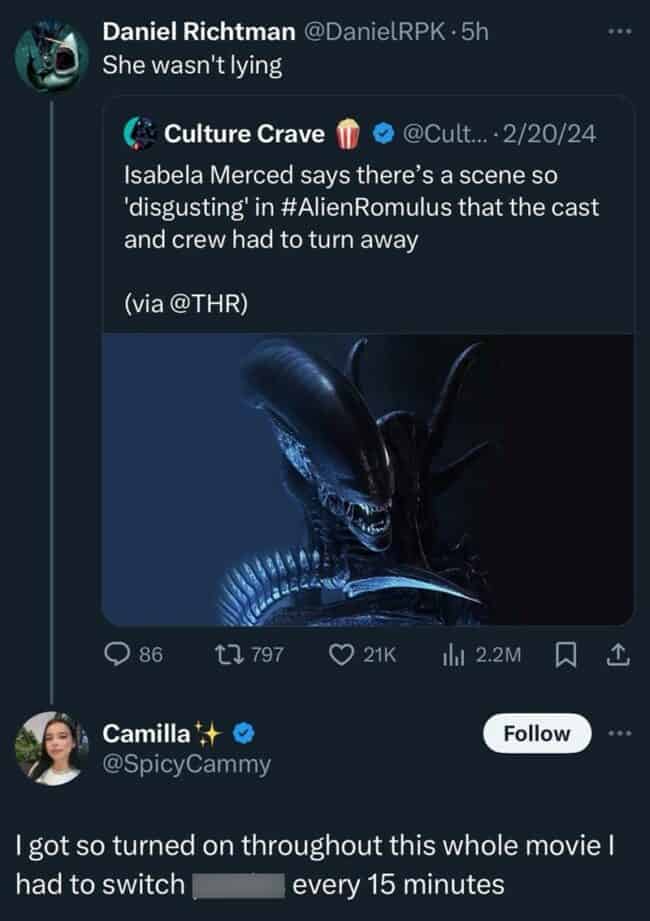Click the reply icon on Culture Crave's tweet
Screen dimensions: 650x921
pyautogui.click(x=117, y=655)
